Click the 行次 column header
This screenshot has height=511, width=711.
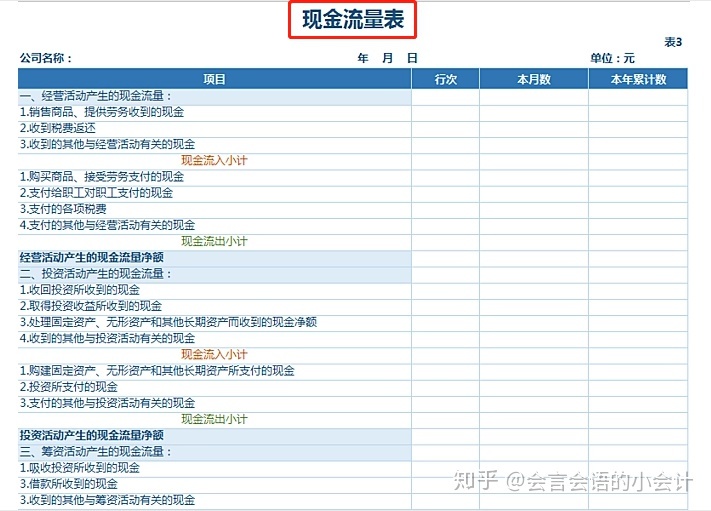pos(445,79)
